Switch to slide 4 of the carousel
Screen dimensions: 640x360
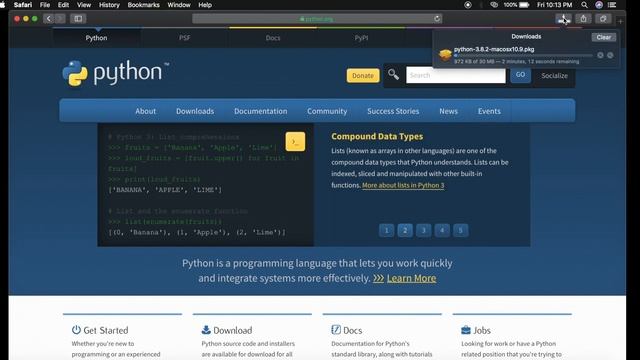[x=442, y=231]
